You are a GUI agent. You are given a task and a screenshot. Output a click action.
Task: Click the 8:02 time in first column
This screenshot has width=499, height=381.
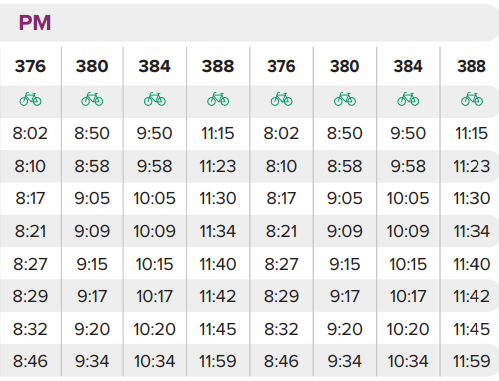[x=30, y=133]
